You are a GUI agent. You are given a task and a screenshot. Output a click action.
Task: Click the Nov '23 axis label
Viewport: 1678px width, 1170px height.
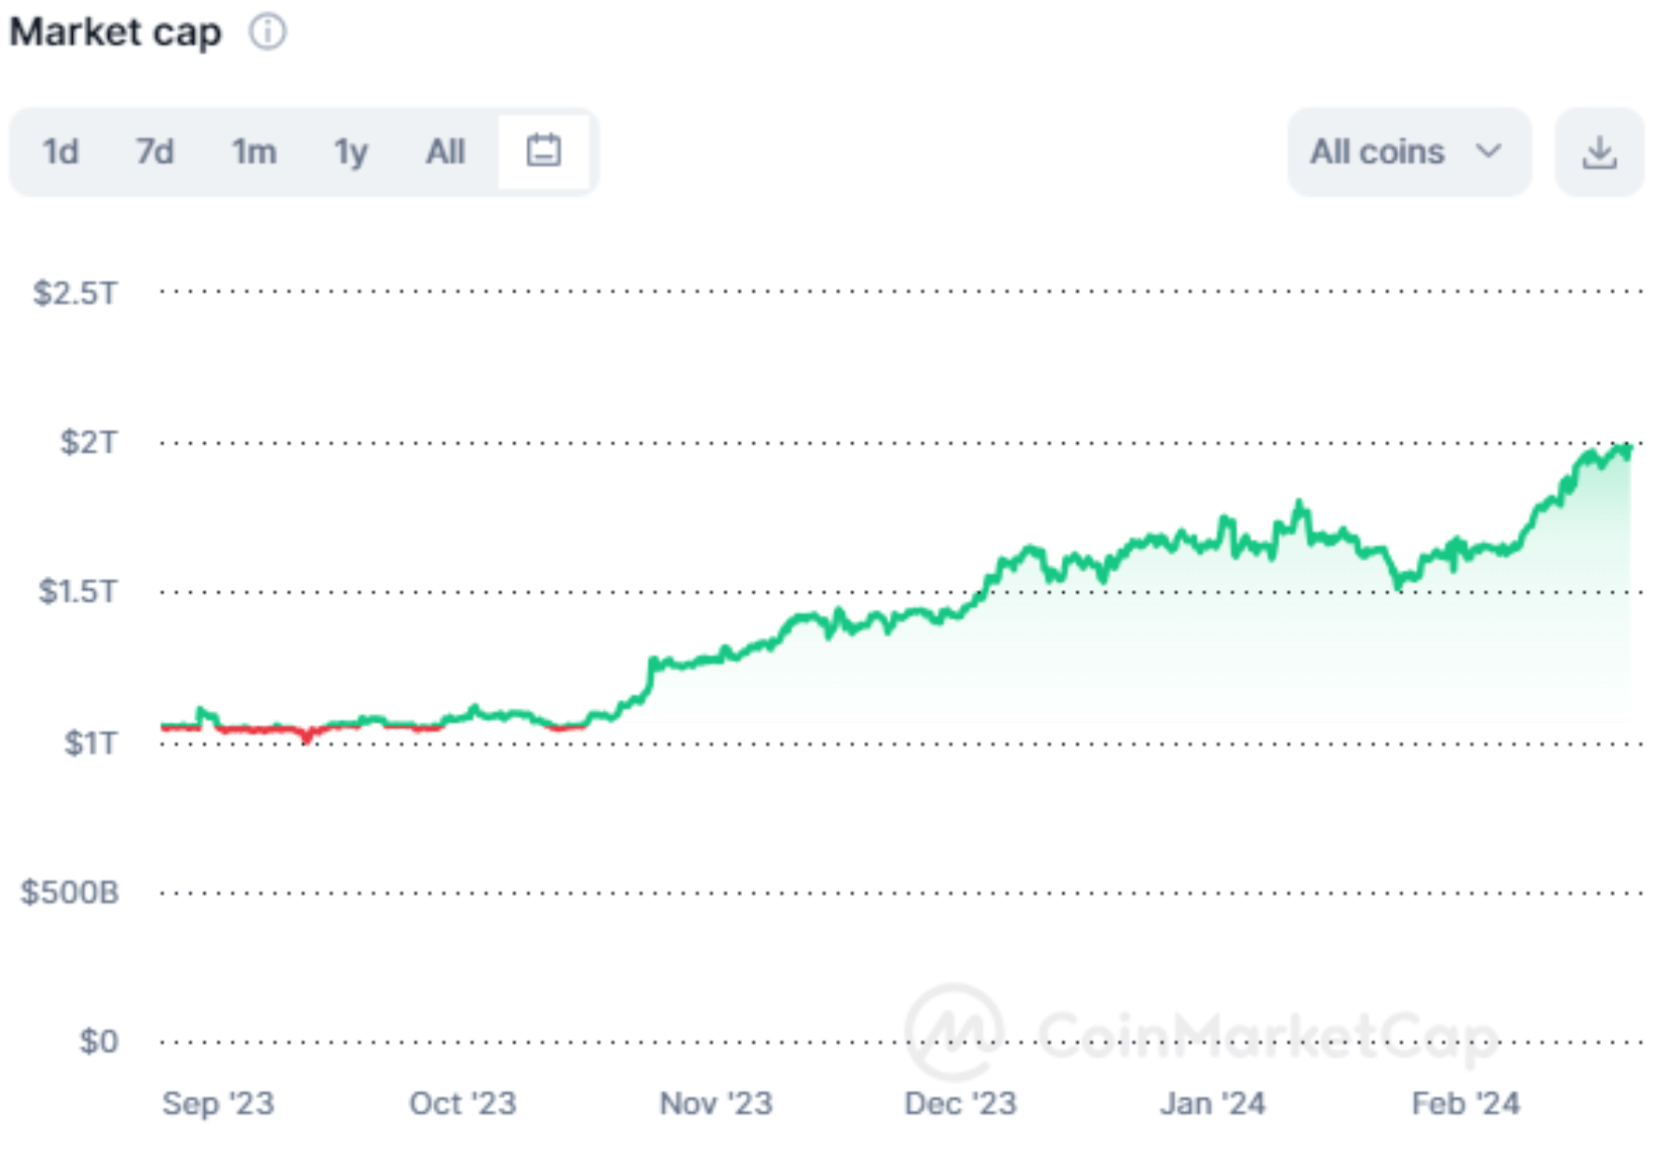715,1103
